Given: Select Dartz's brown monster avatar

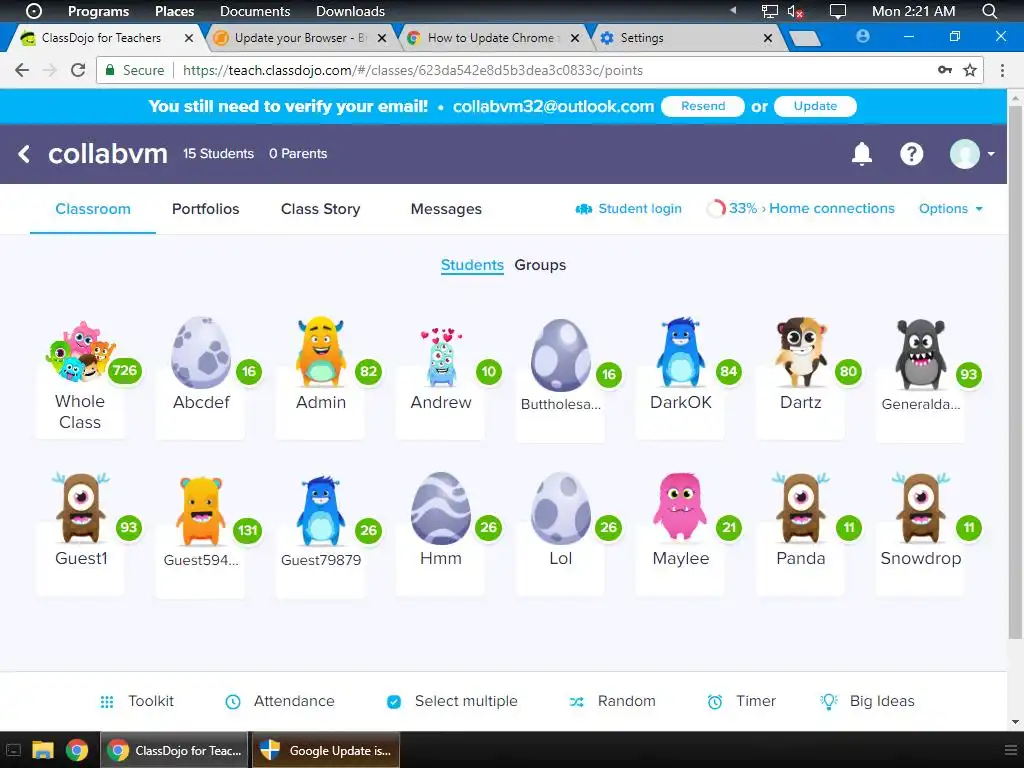Looking at the screenshot, I should (801, 353).
